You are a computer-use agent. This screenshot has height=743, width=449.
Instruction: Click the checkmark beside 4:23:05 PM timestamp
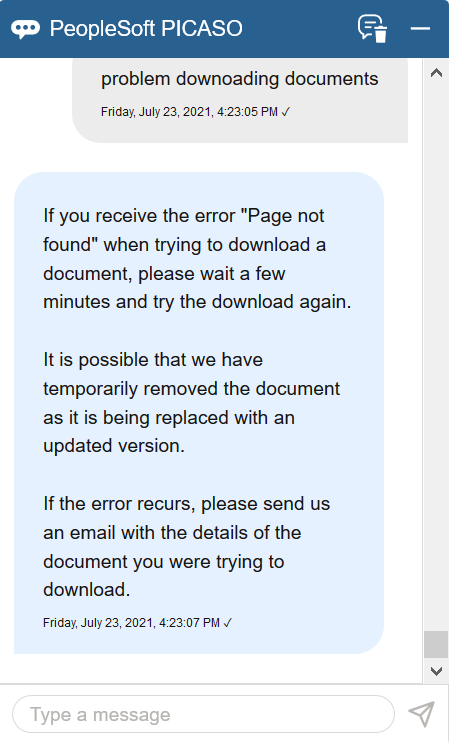pyautogui.click(x=286, y=112)
